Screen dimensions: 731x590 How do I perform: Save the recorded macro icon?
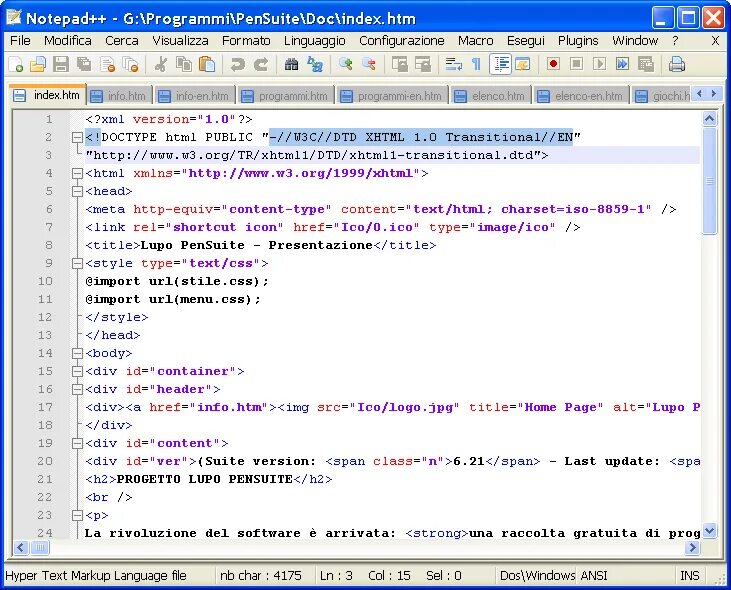coord(646,63)
